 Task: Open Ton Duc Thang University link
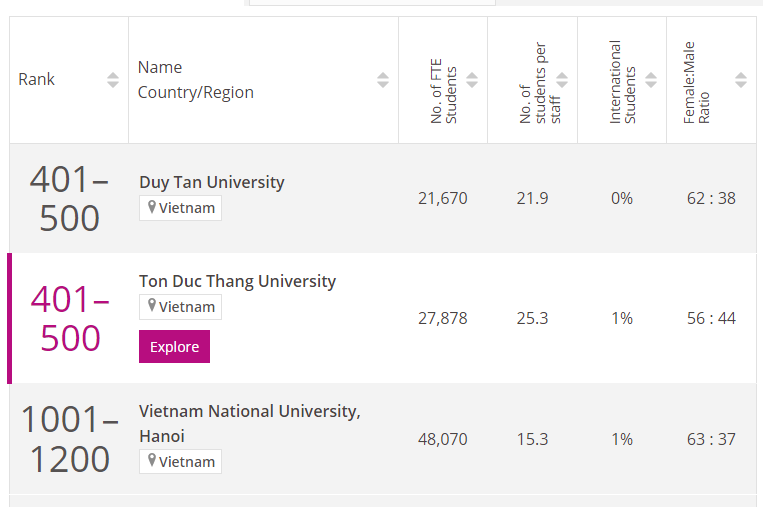237,281
